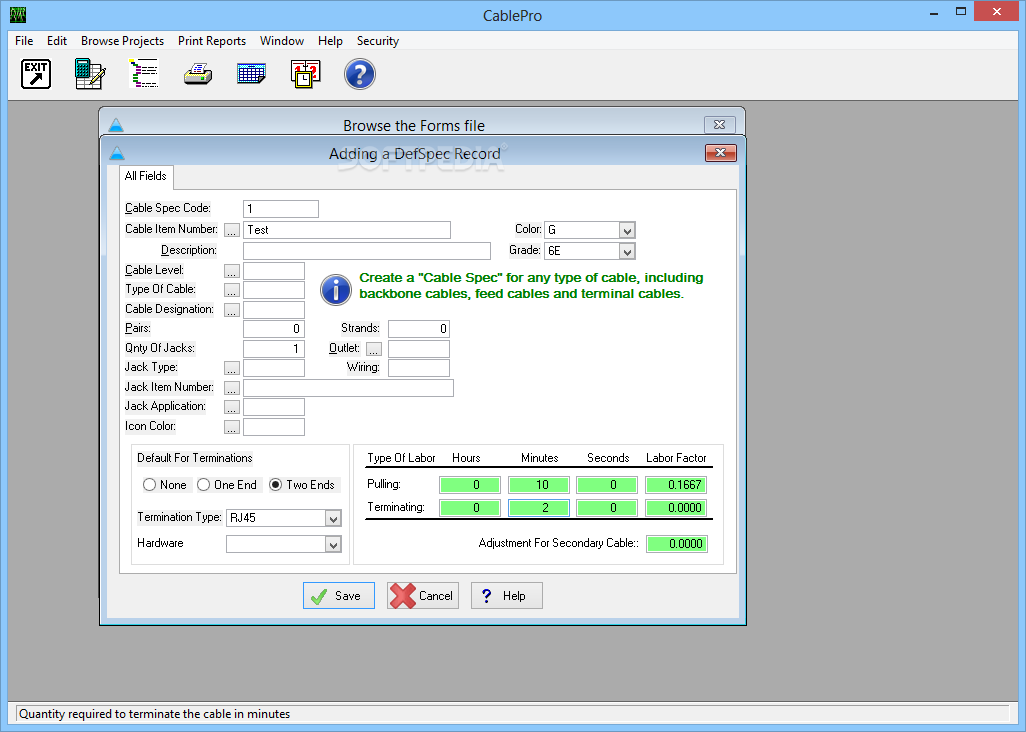
Task: Click the Terminating Labor Factor field
Action: (x=677, y=508)
